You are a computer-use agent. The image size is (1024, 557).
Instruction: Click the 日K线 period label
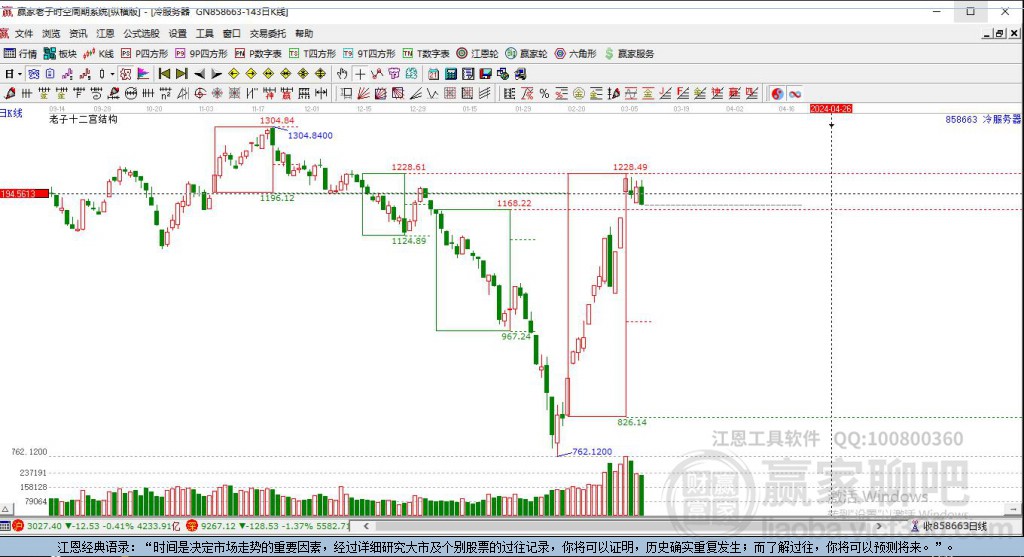(x=11, y=113)
